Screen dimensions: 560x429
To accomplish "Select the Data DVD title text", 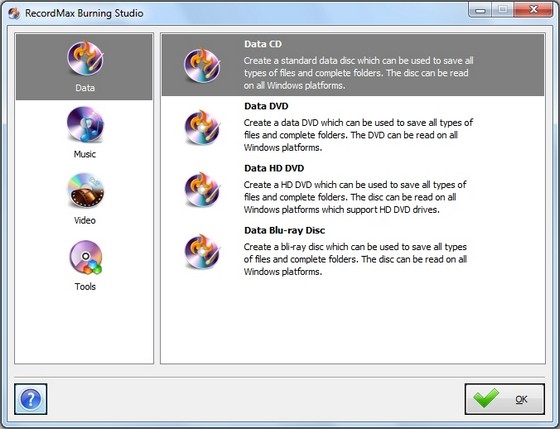I will coord(266,106).
